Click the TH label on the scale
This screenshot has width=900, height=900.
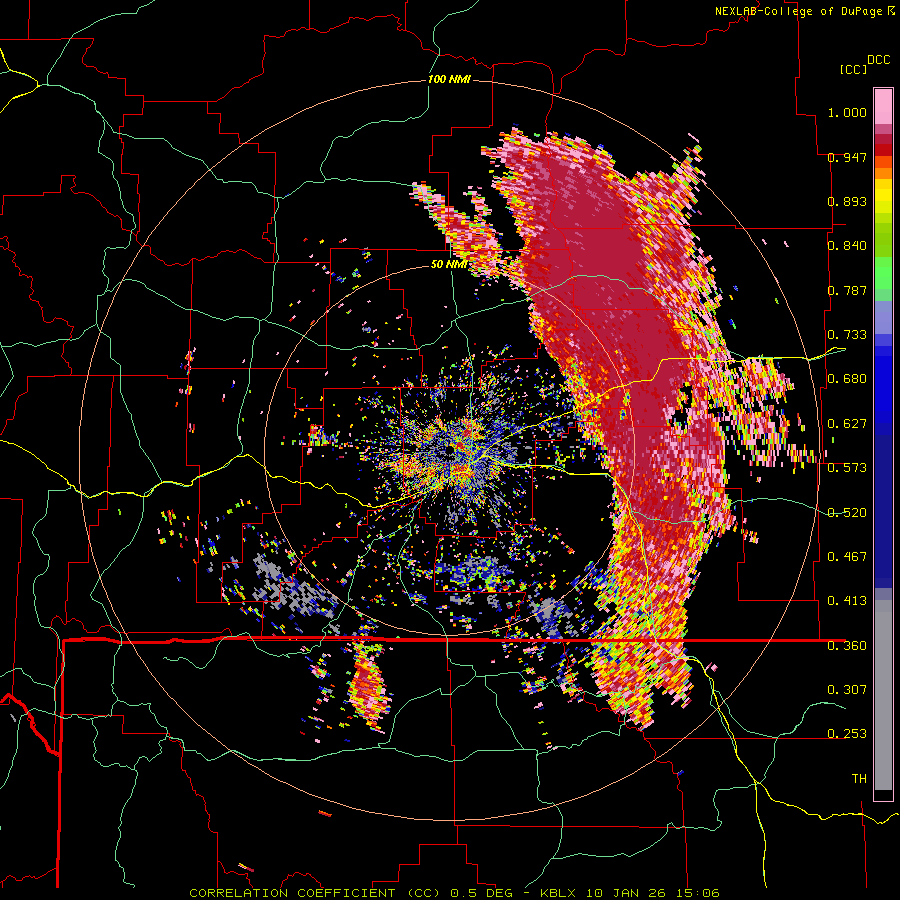tap(859, 779)
